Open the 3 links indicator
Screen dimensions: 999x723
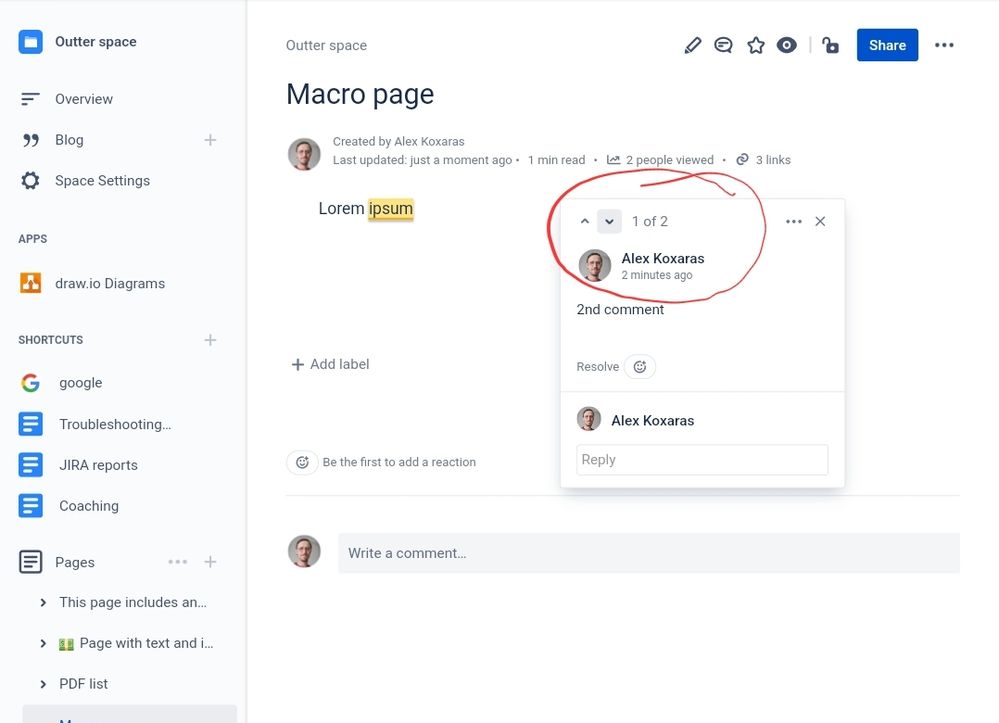coord(763,160)
